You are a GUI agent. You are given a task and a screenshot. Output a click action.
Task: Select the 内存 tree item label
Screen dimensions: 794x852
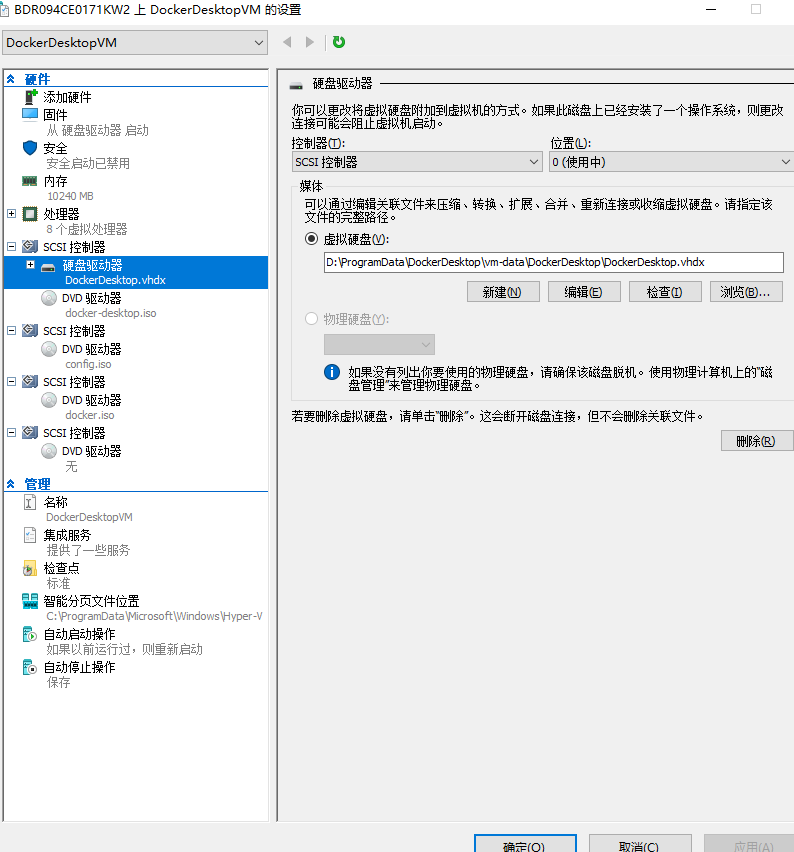click(55, 181)
